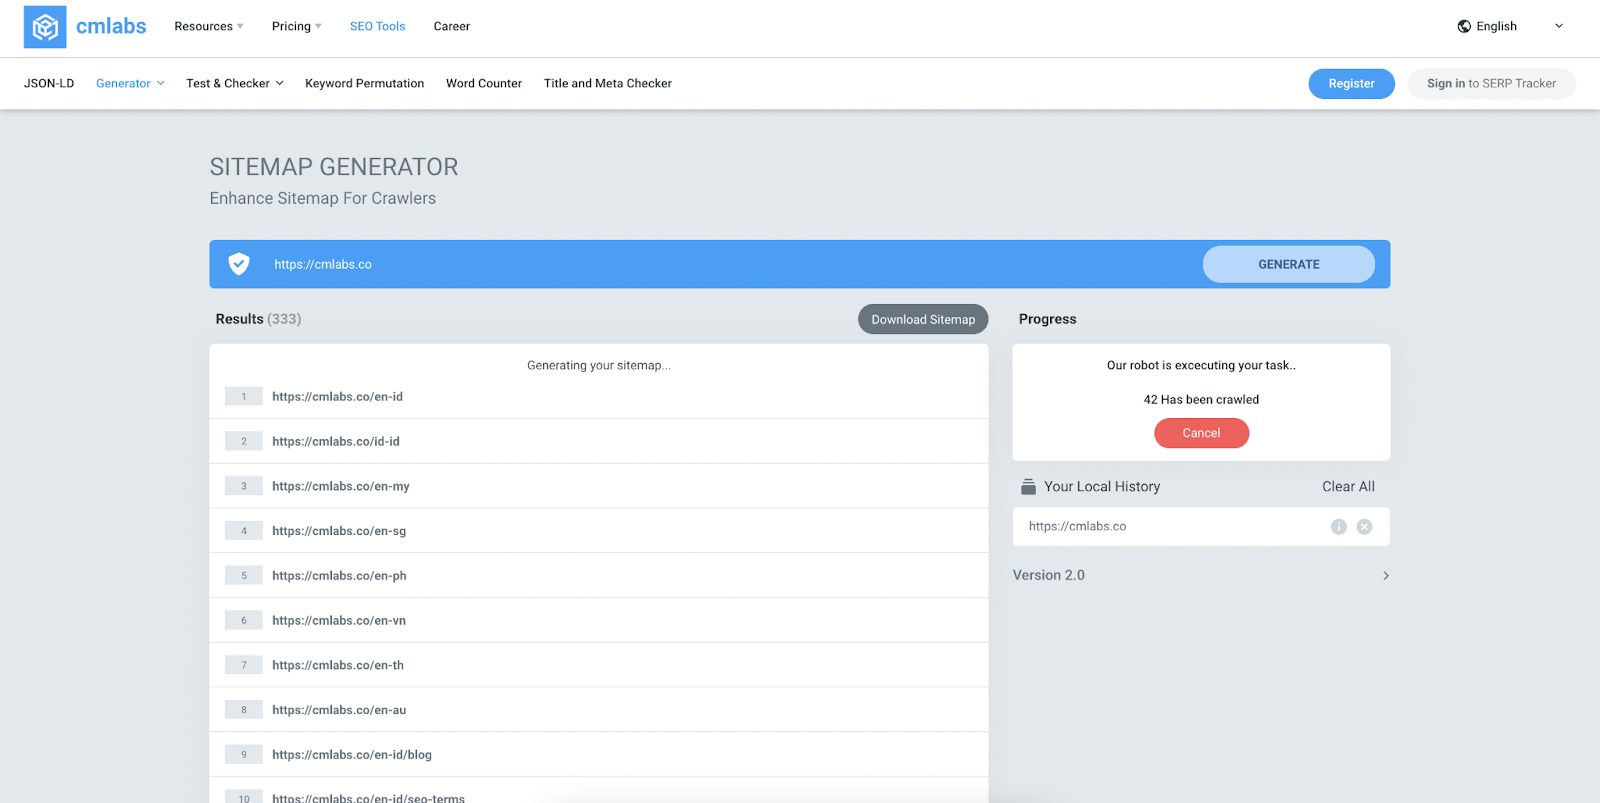Click result https://cmlabs.co/en-sg
Viewport: 1600px width, 803px height.
tap(339, 532)
